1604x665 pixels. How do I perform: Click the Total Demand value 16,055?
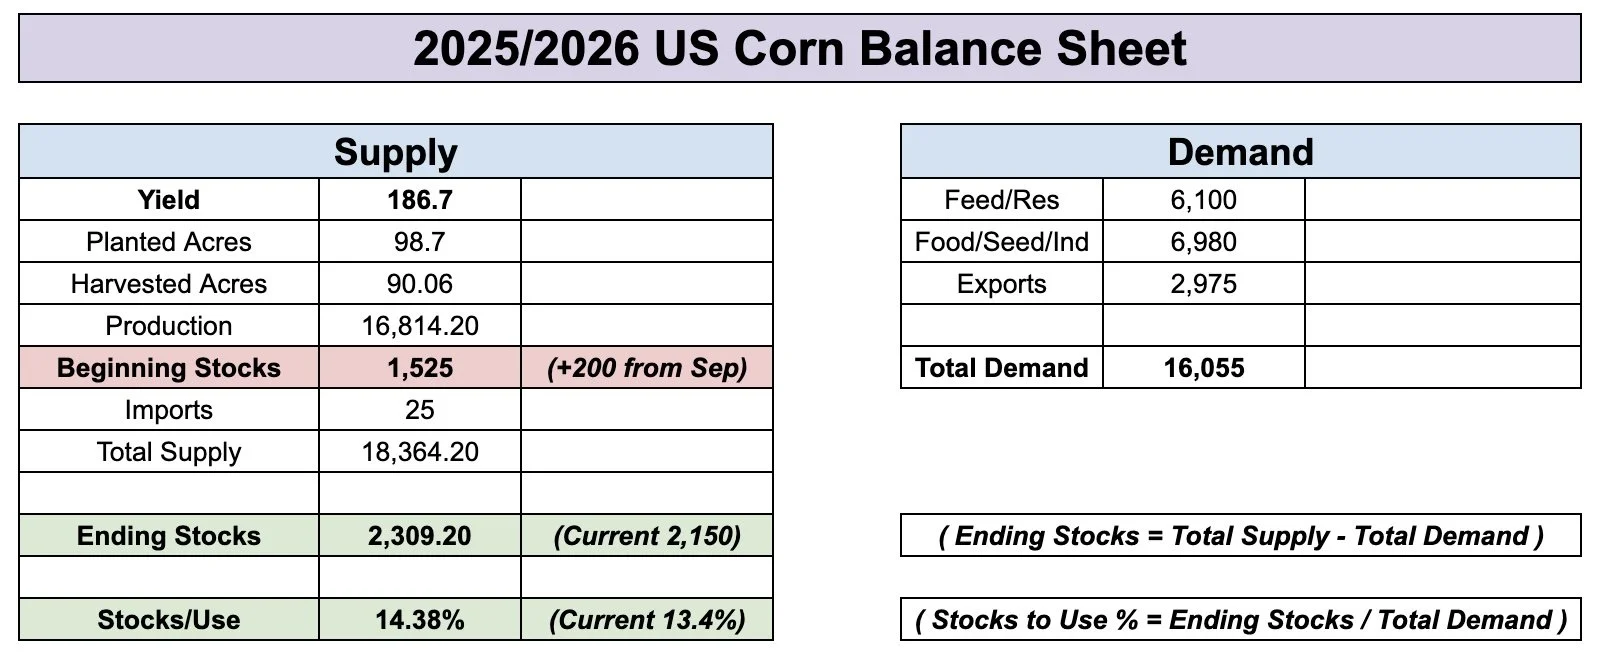[x=1204, y=368]
